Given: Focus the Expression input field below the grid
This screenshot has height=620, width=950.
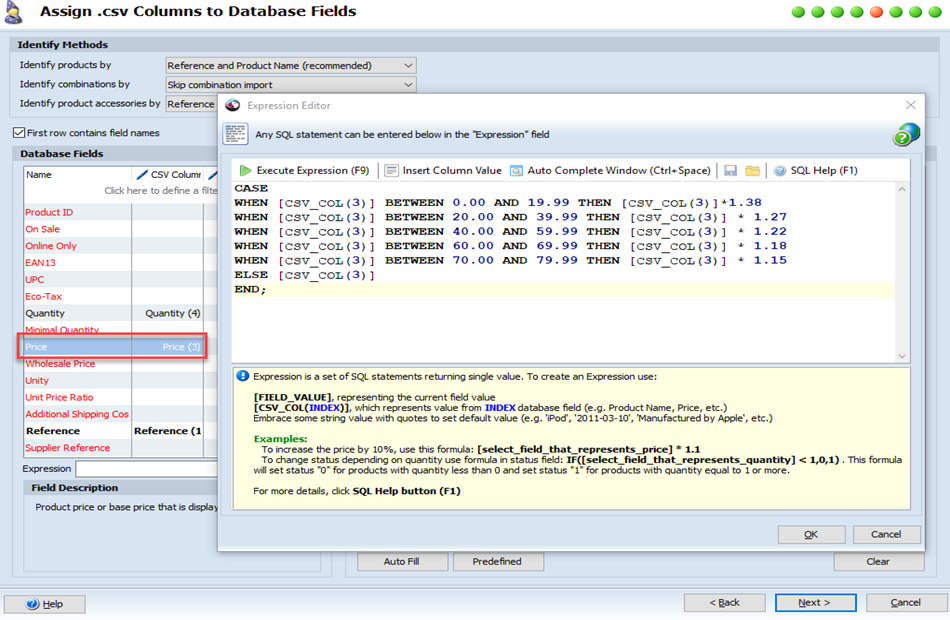Looking at the screenshot, I should pyautogui.click(x=147, y=469).
